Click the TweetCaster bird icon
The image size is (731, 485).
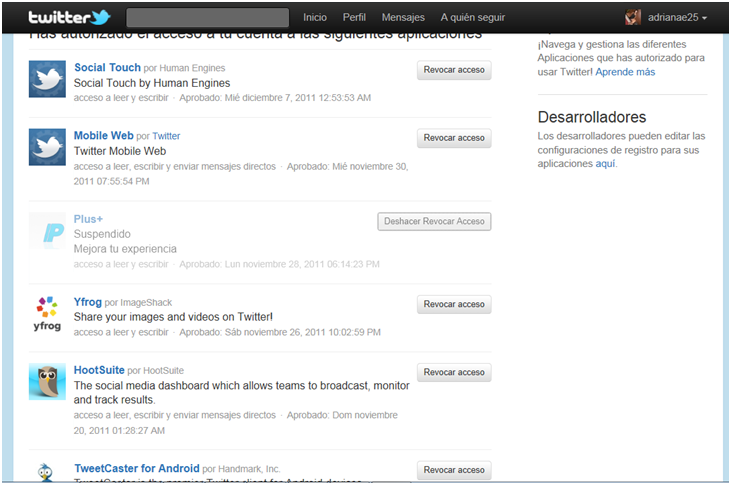pos(46,472)
